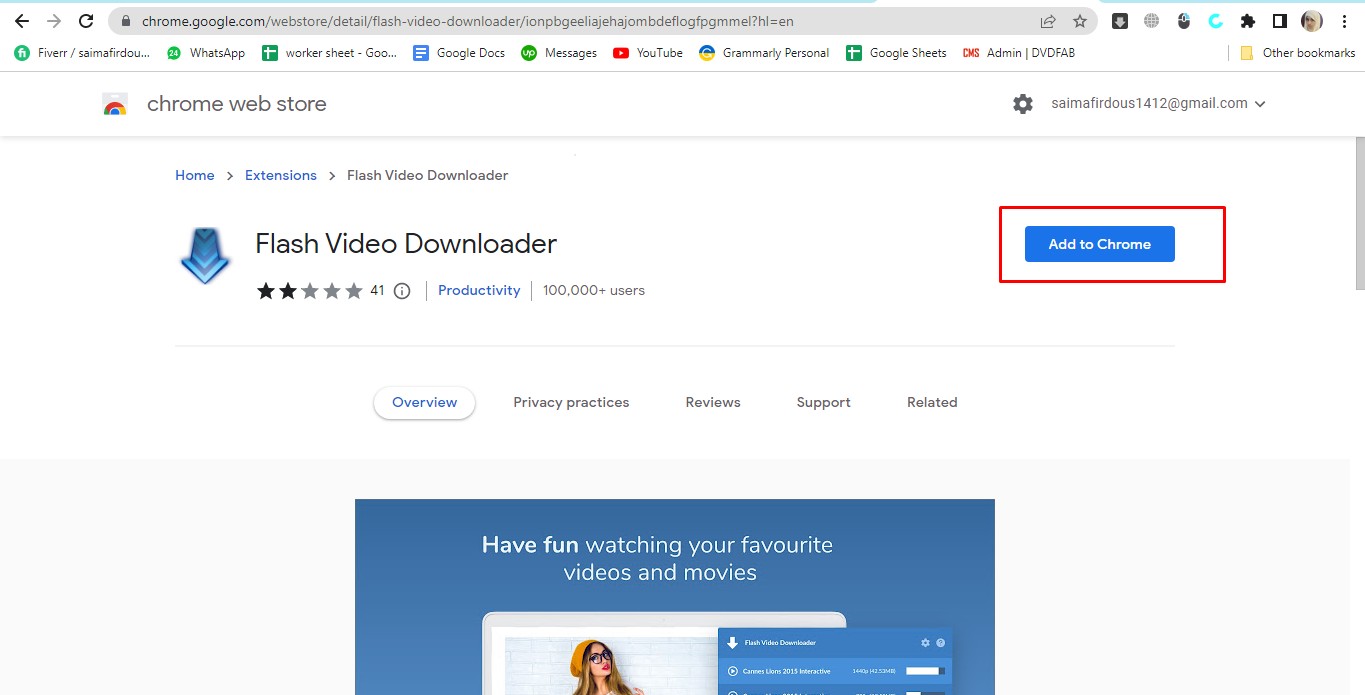This screenshot has width=1365, height=695.
Task: Go back to the previous page
Action: [22, 21]
